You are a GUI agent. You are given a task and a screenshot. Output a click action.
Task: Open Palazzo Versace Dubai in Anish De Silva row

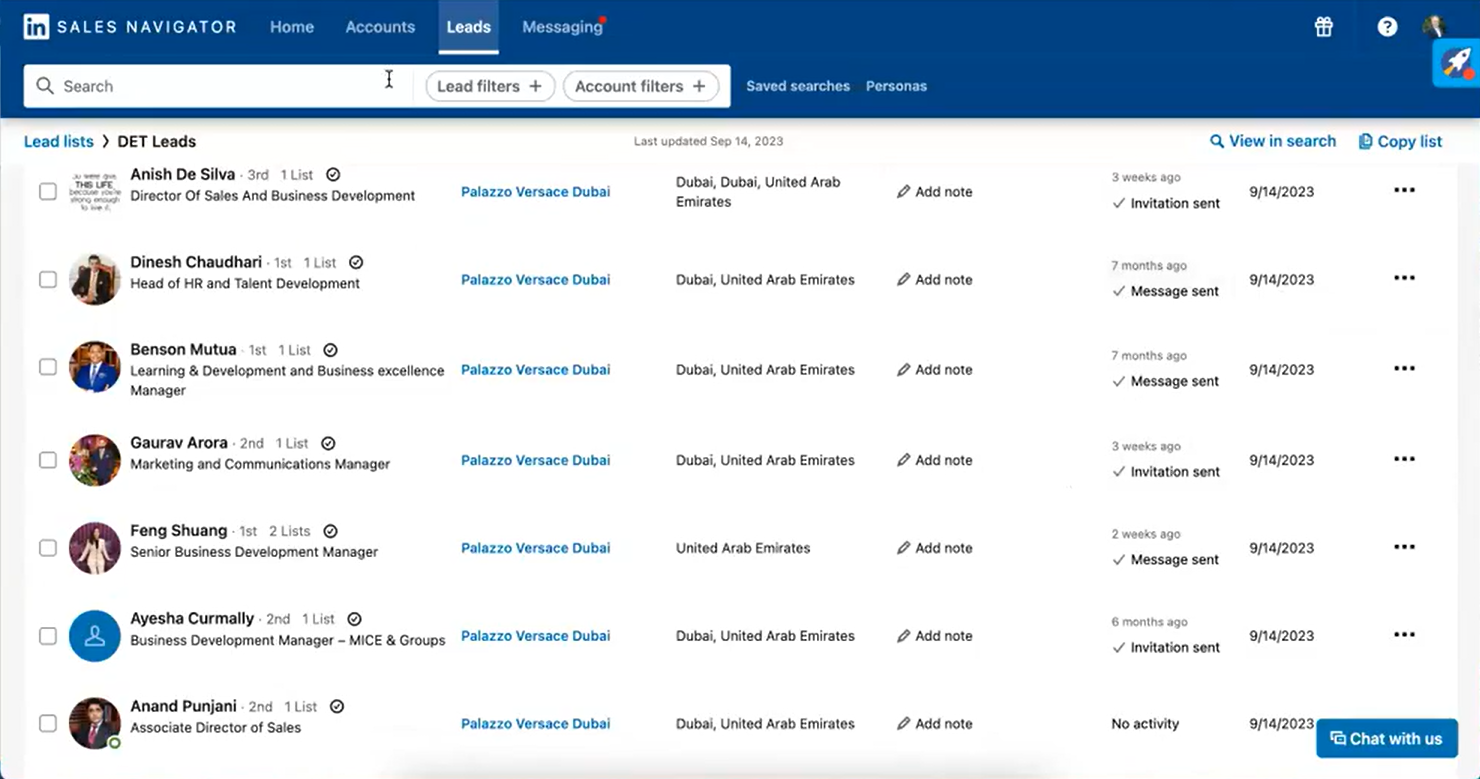(x=535, y=191)
